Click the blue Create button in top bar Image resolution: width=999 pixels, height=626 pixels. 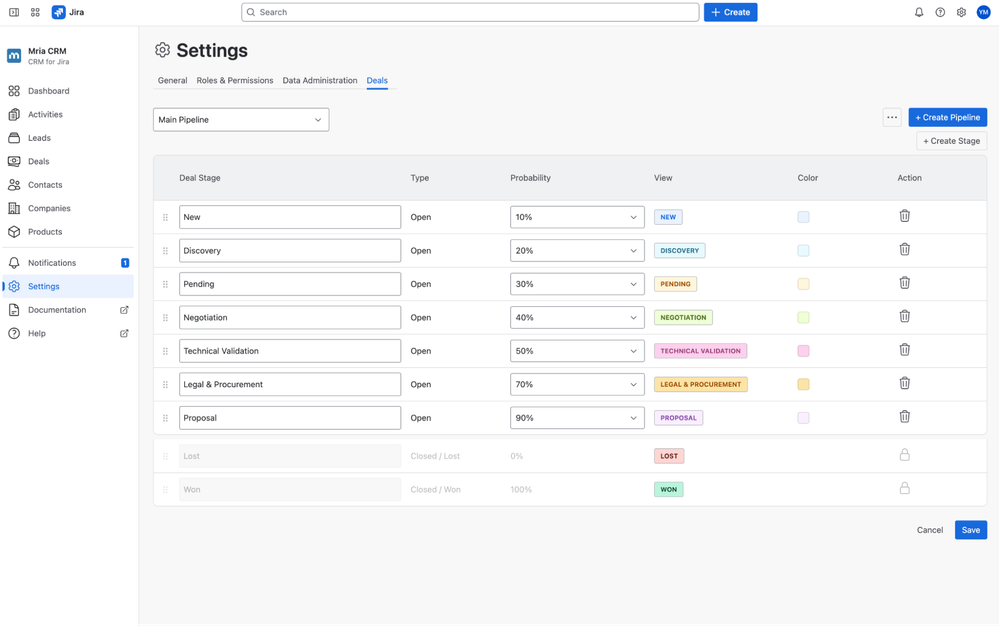pyautogui.click(x=730, y=12)
